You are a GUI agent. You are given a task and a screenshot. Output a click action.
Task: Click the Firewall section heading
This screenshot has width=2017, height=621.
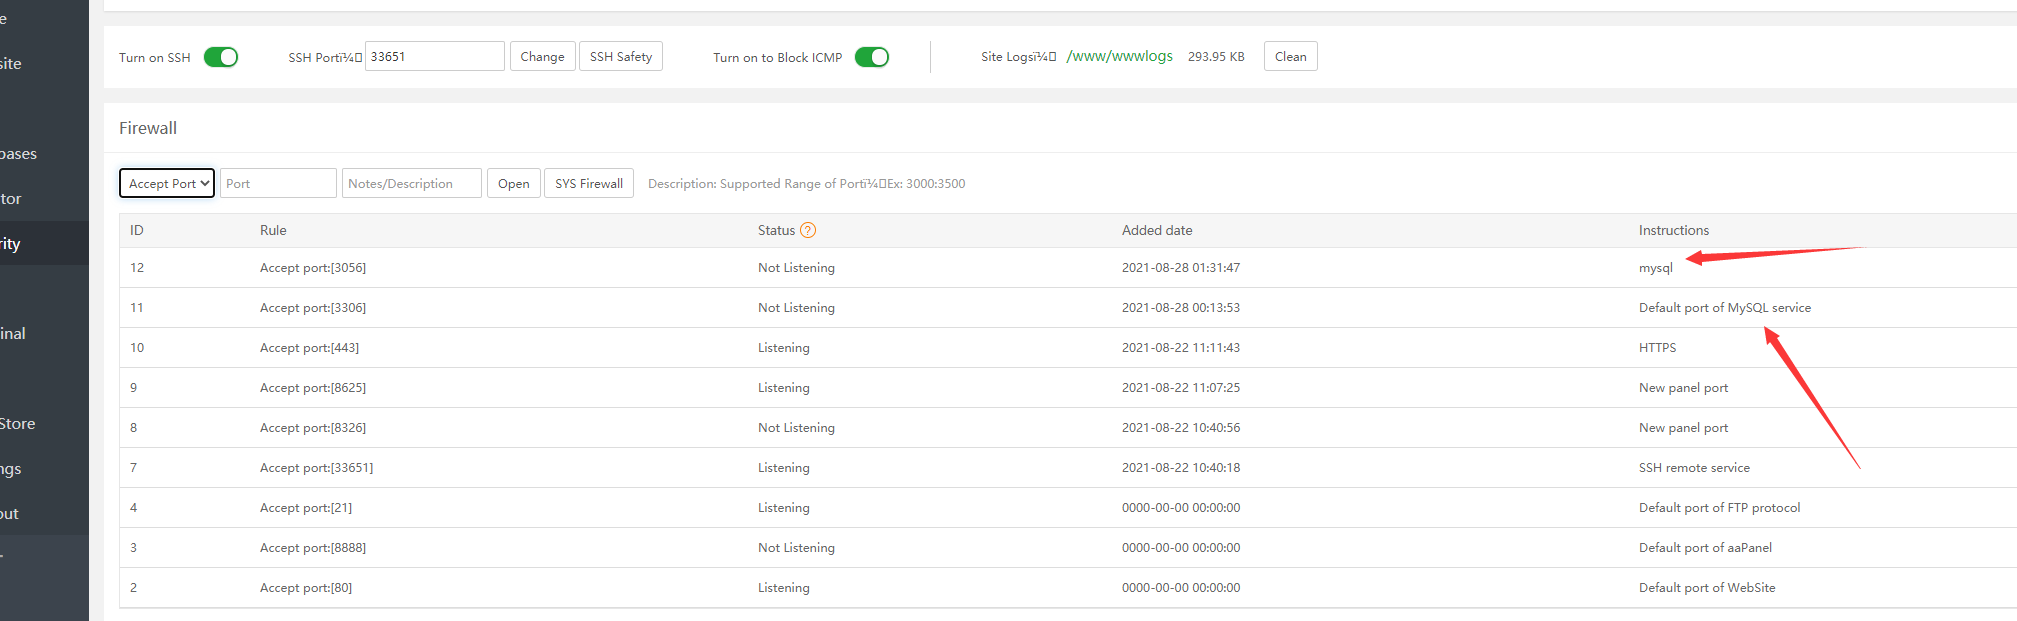(148, 128)
